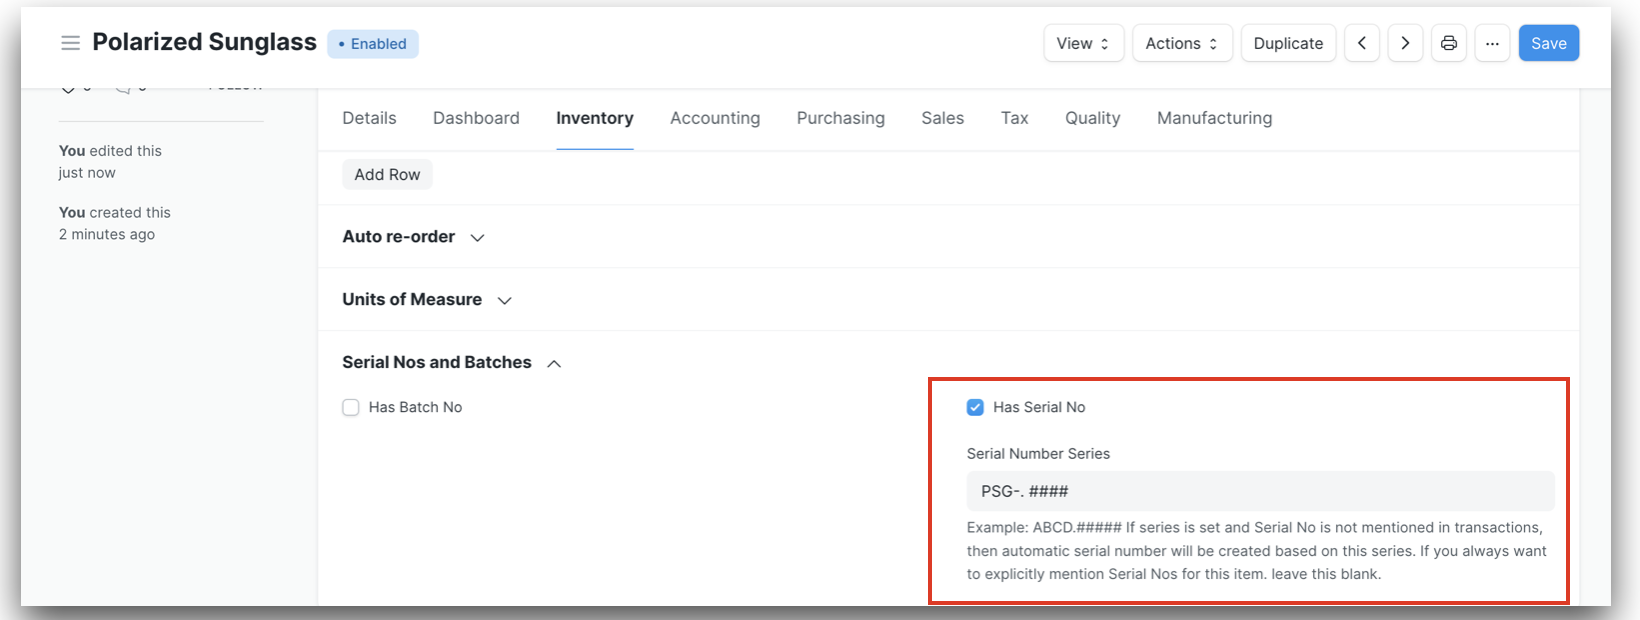Open the View dropdown
This screenshot has width=1640, height=620.
point(1083,43)
